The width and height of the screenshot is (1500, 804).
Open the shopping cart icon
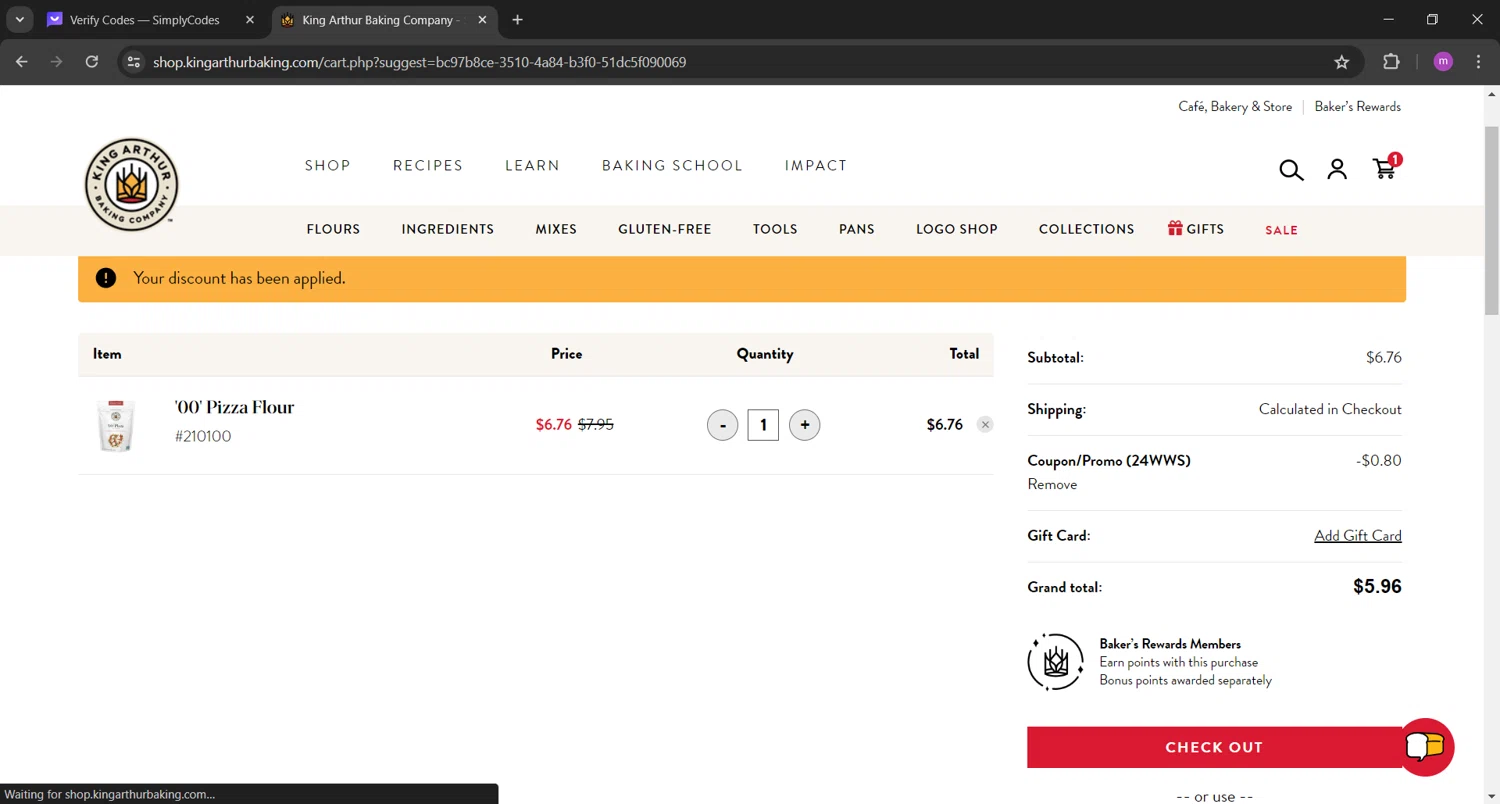[1385, 168]
